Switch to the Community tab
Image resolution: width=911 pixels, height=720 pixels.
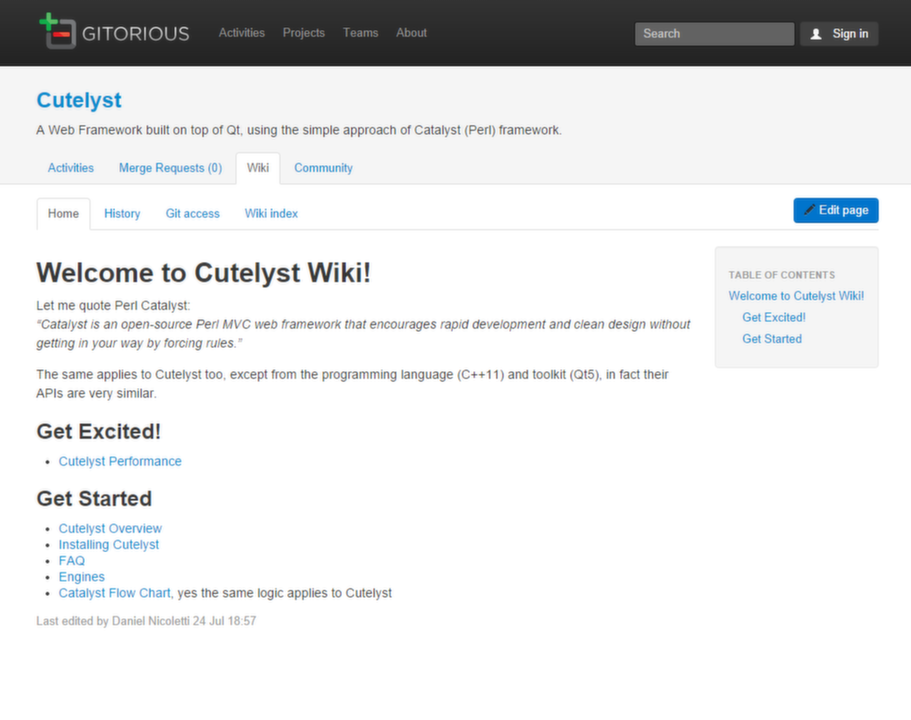tap(323, 168)
